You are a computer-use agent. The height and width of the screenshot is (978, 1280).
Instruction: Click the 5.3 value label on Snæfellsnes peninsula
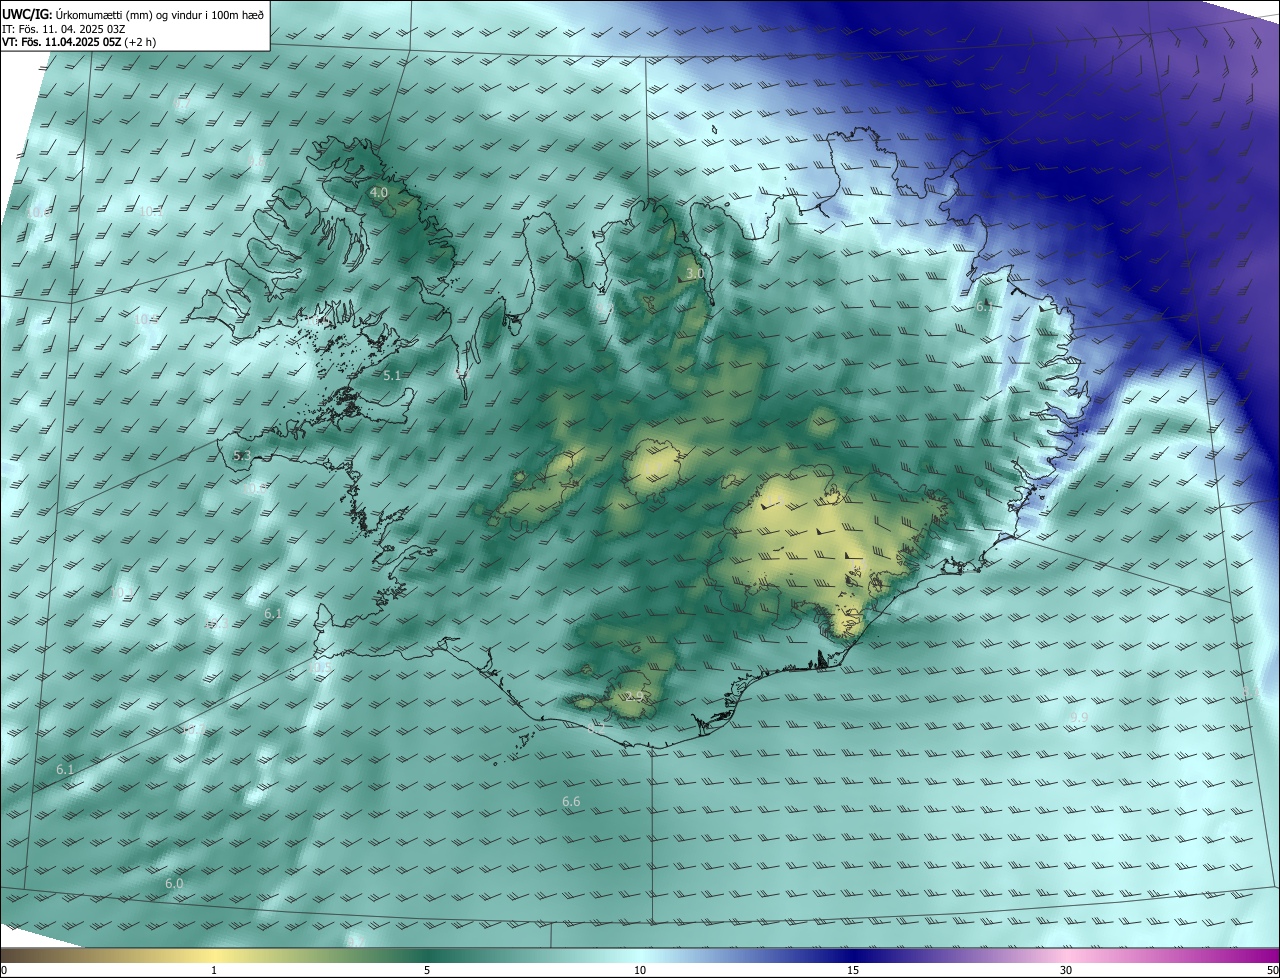pyautogui.click(x=242, y=456)
